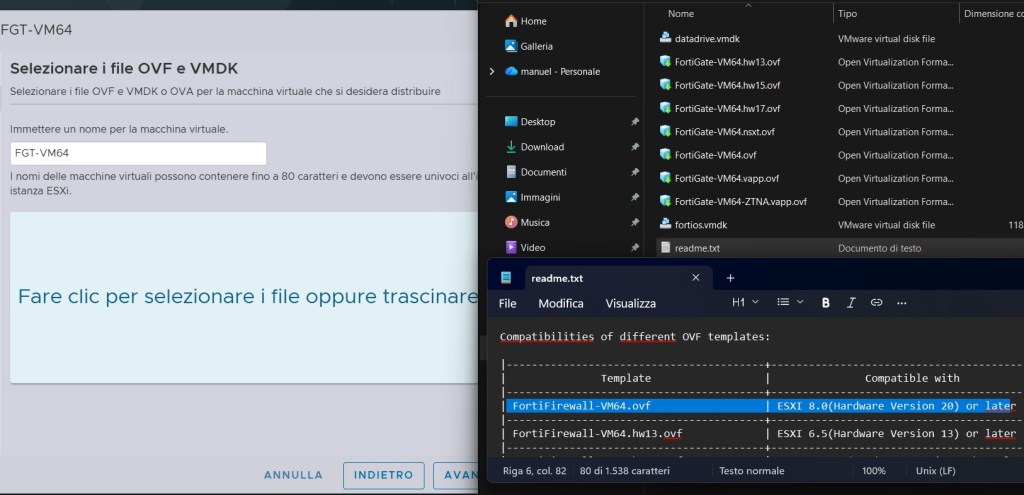
Task: Open the H1 heading dropdown
Action: (x=745, y=302)
